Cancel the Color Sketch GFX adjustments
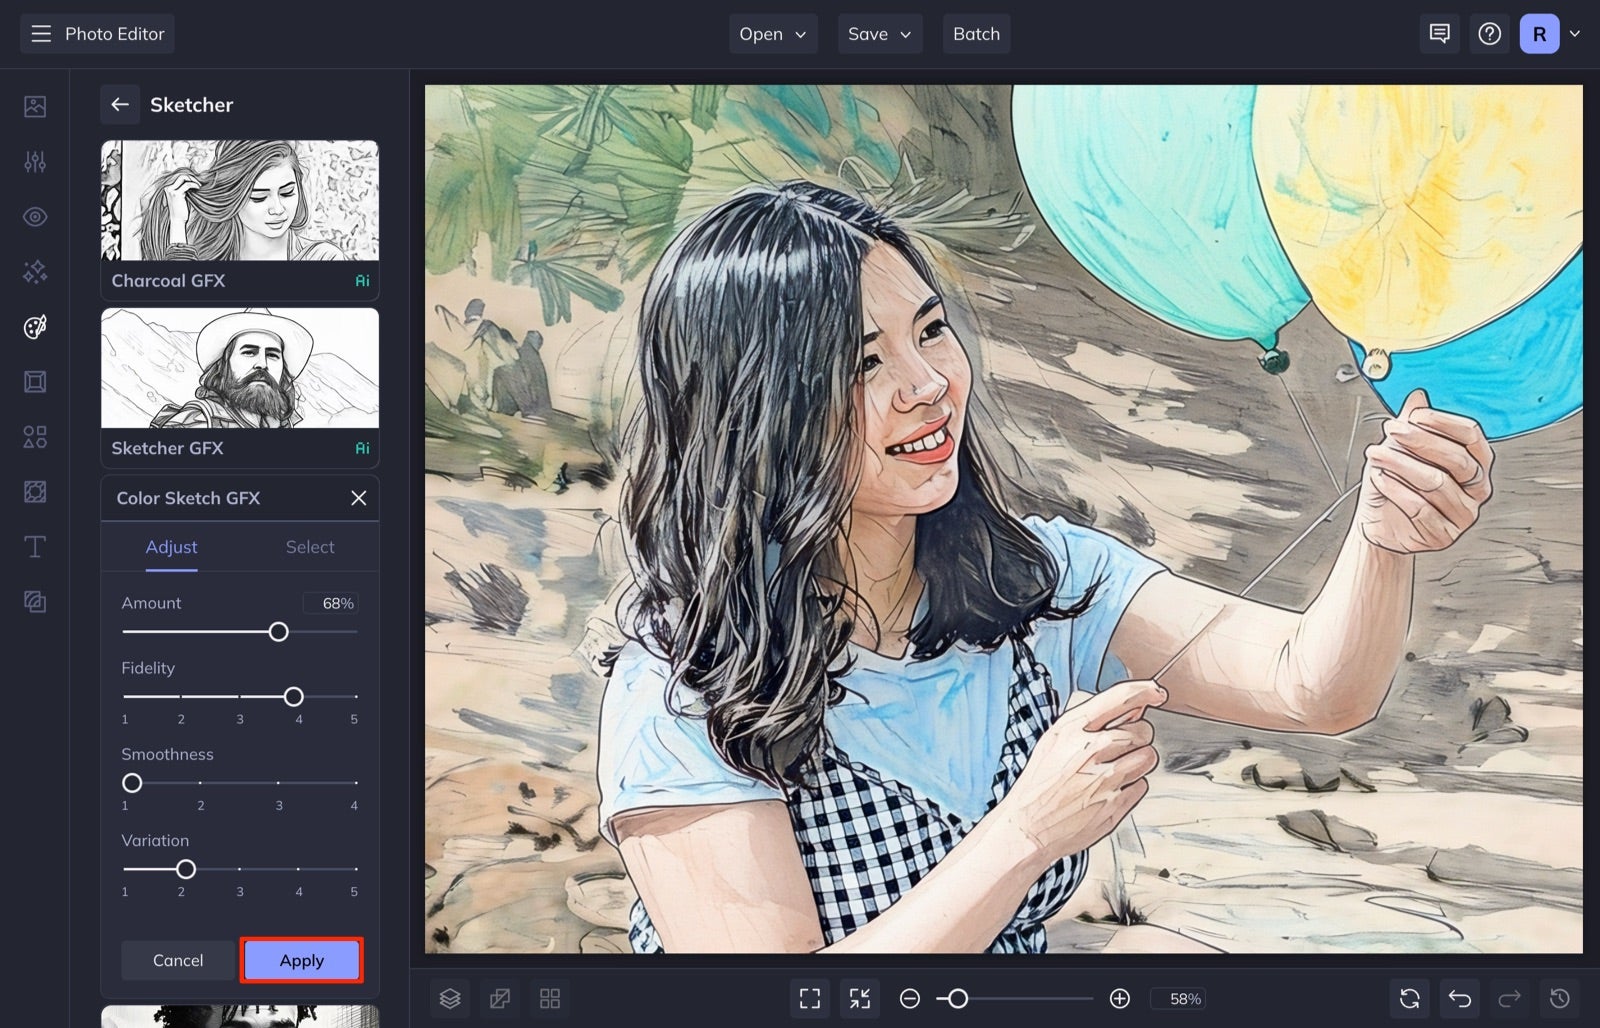This screenshot has height=1028, width=1600. [x=178, y=960]
